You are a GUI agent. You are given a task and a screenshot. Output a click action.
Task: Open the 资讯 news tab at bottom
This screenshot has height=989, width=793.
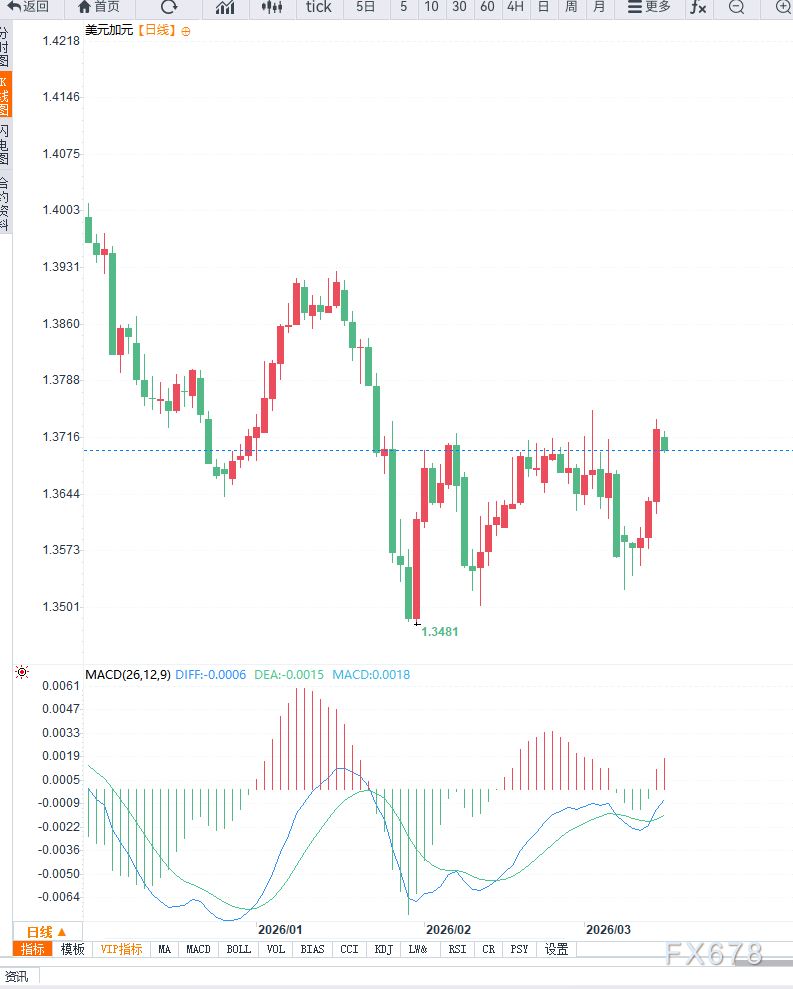tap(17, 976)
